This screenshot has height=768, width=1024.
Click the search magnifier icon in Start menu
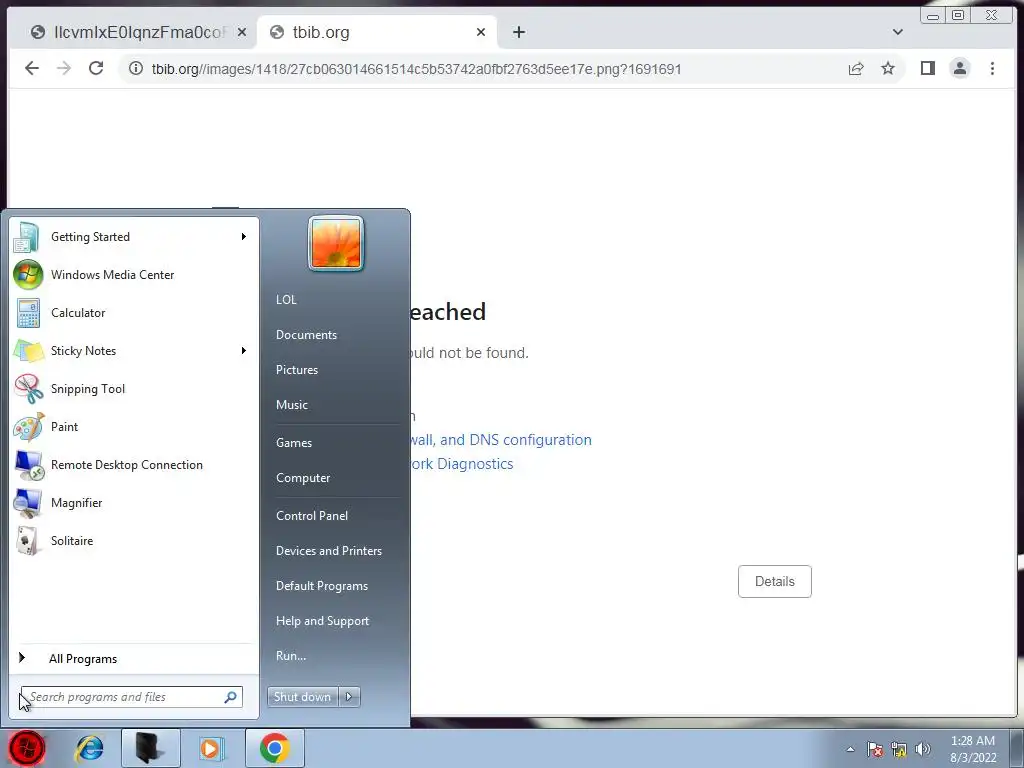tap(231, 697)
